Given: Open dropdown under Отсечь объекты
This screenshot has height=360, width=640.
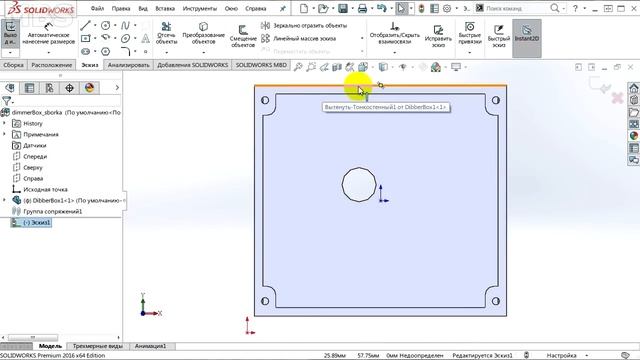Looking at the screenshot, I should [x=166, y=52].
